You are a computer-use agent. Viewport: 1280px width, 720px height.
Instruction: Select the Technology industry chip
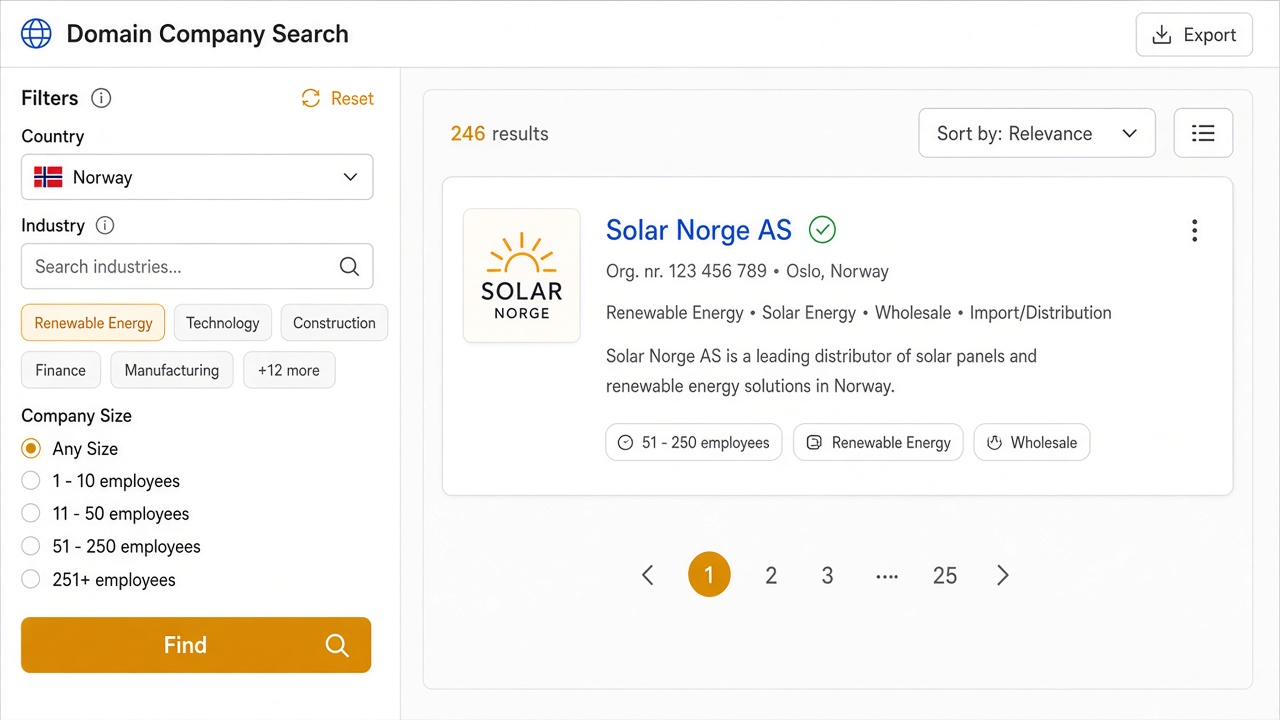(222, 323)
